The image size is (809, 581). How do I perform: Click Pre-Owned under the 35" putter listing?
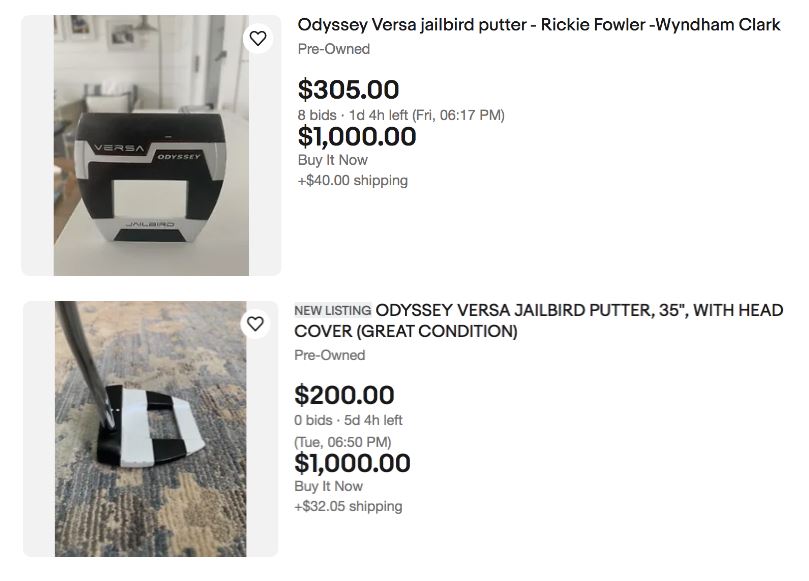point(329,355)
